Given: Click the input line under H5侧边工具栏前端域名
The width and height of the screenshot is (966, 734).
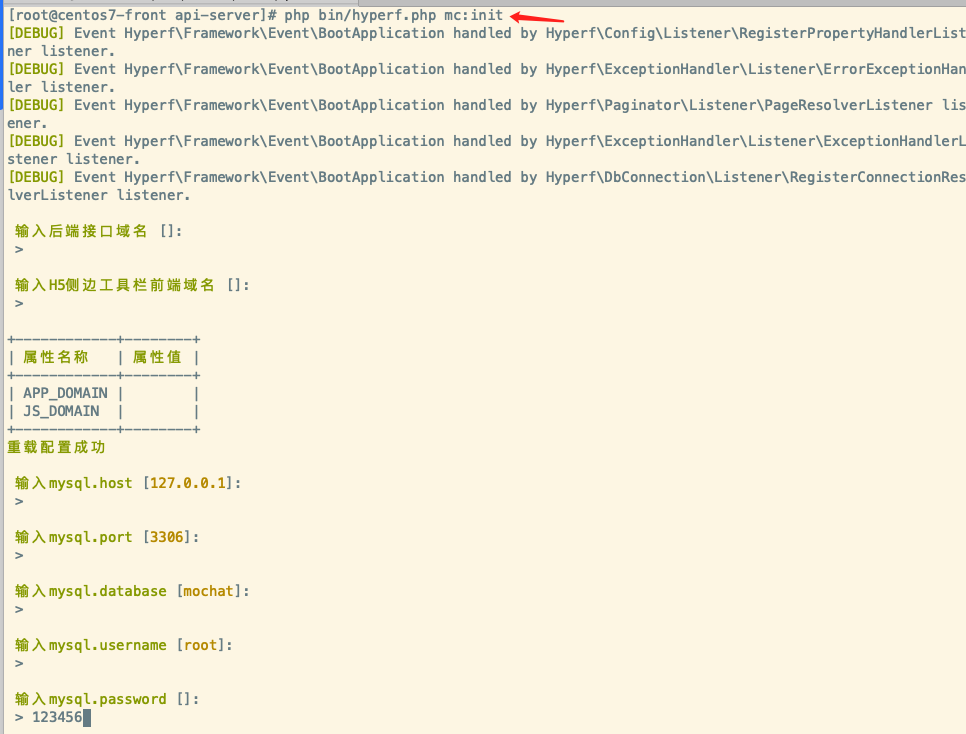Looking at the screenshot, I should [x=20, y=304].
